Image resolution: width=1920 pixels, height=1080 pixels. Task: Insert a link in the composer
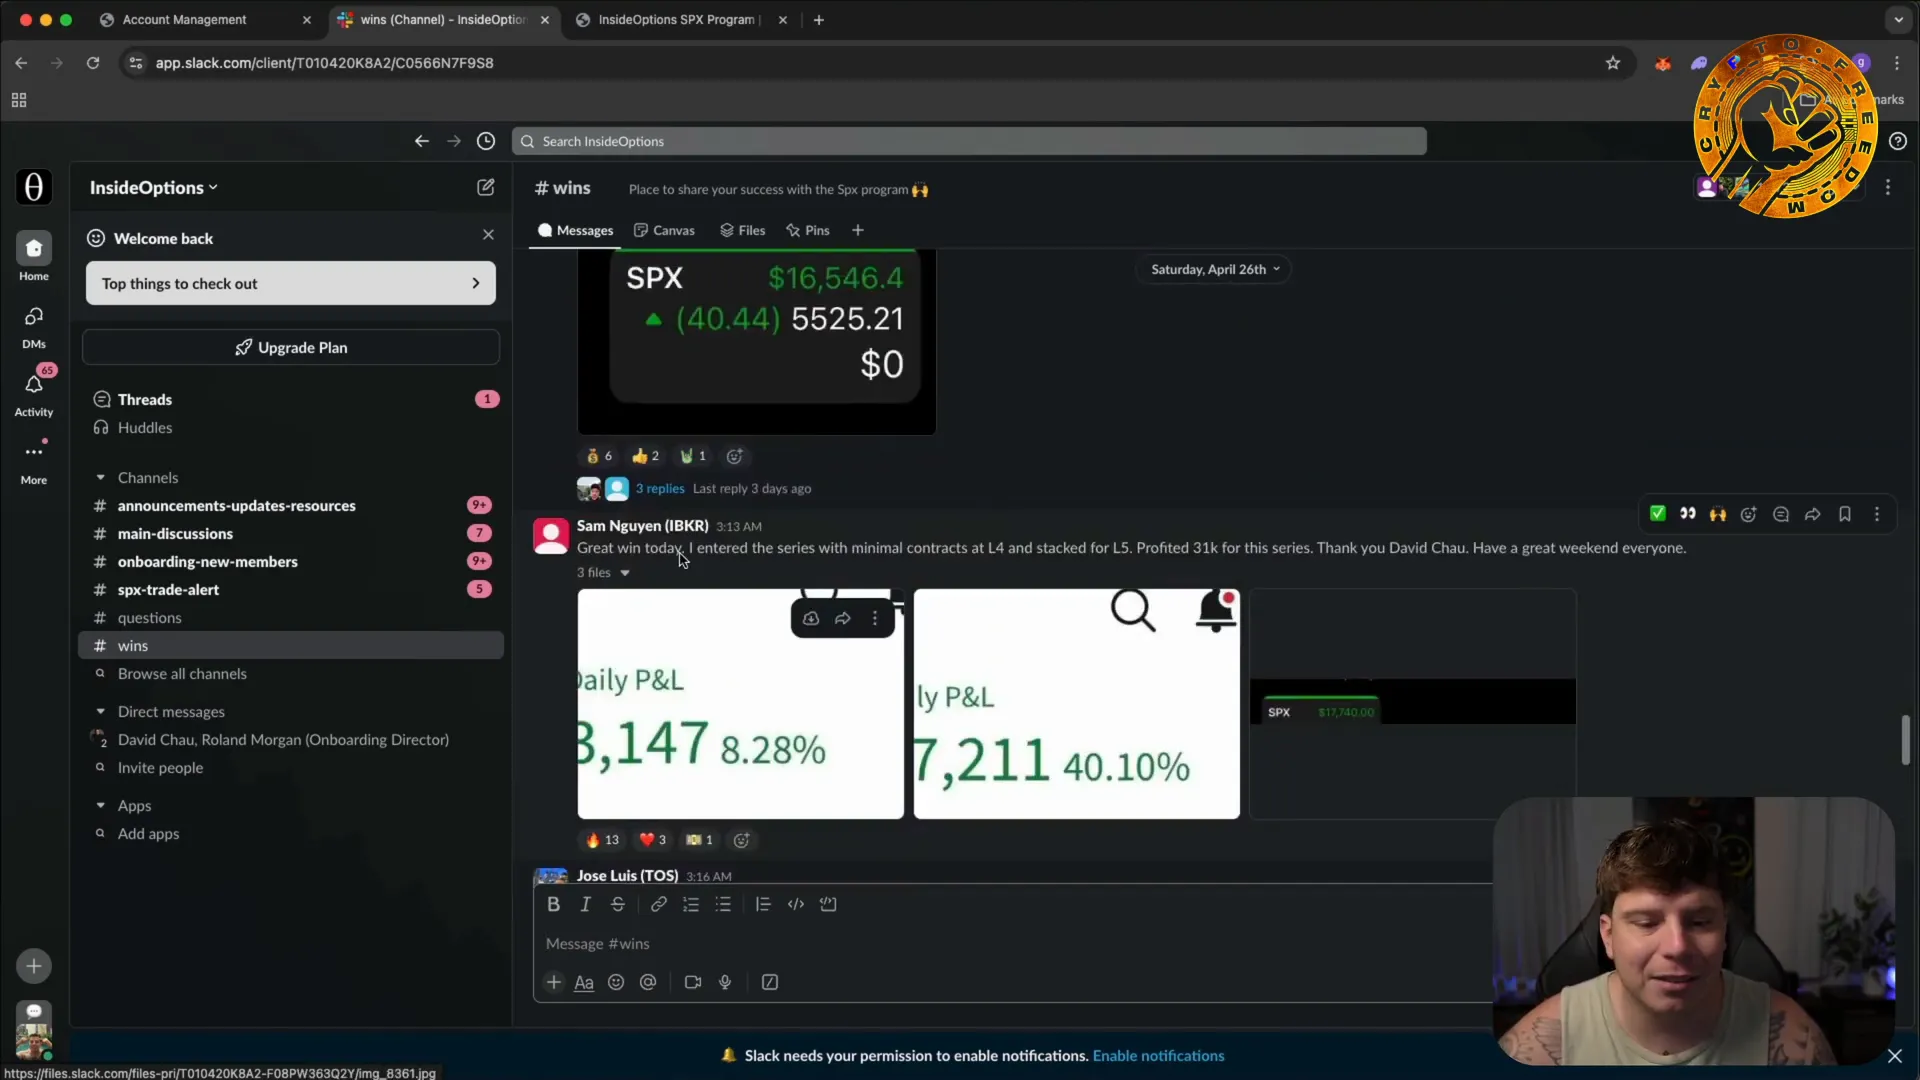(x=658, y=904)
